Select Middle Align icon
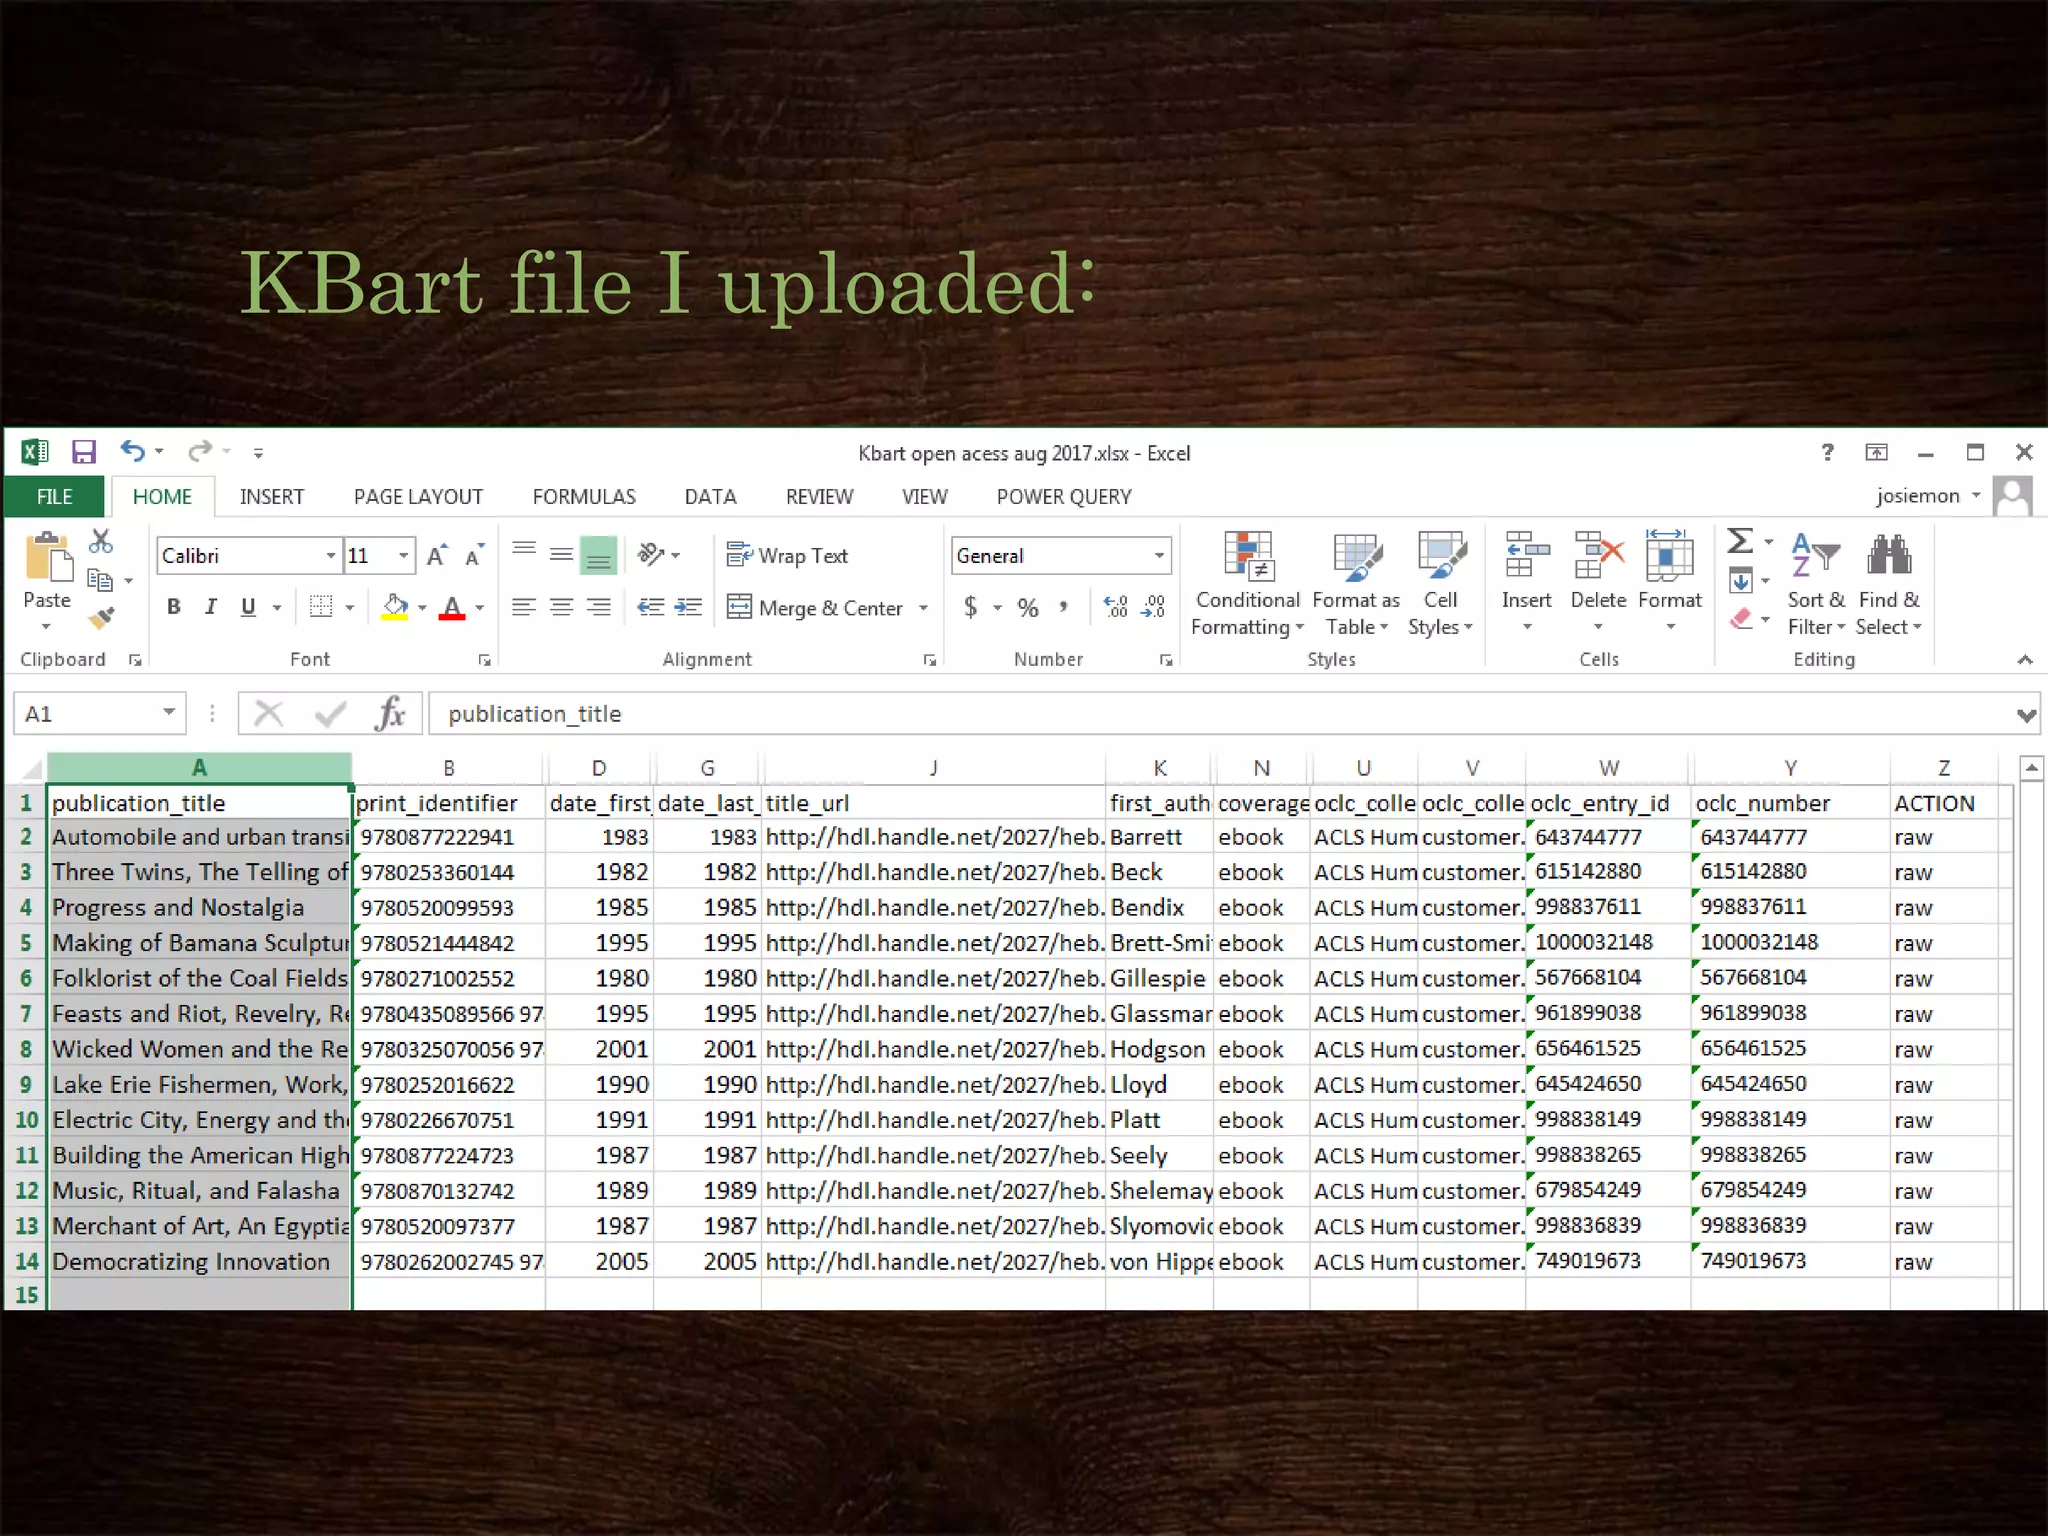The height and width of the screenshot is (1536, 2048). (561, 554)
